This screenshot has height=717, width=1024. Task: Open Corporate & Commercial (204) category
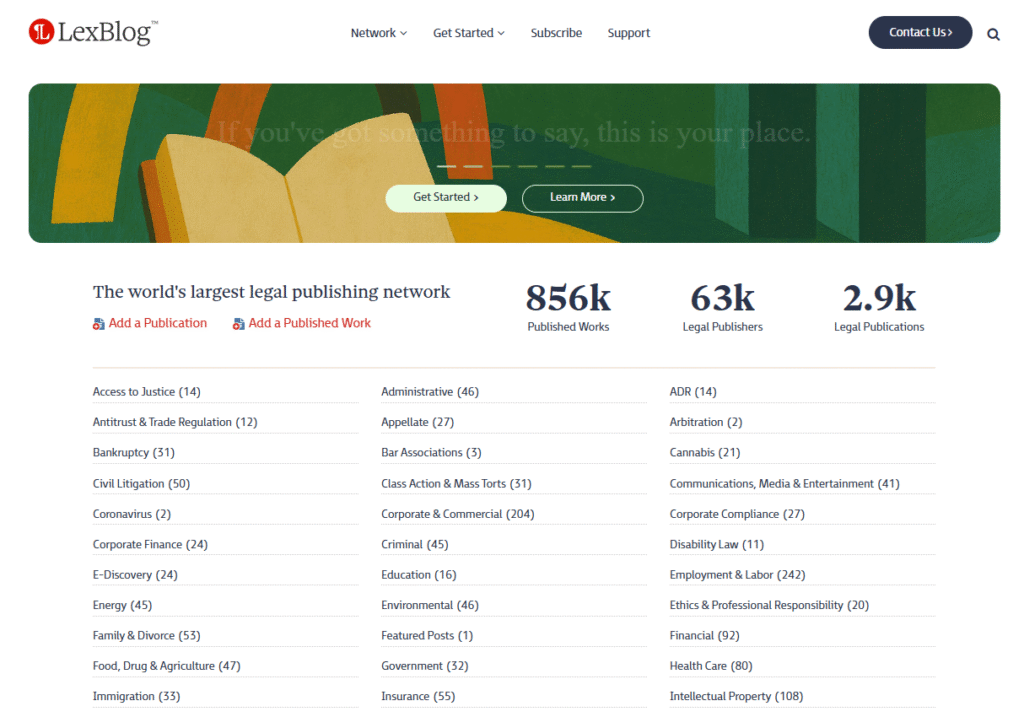(x=458, y=514)
